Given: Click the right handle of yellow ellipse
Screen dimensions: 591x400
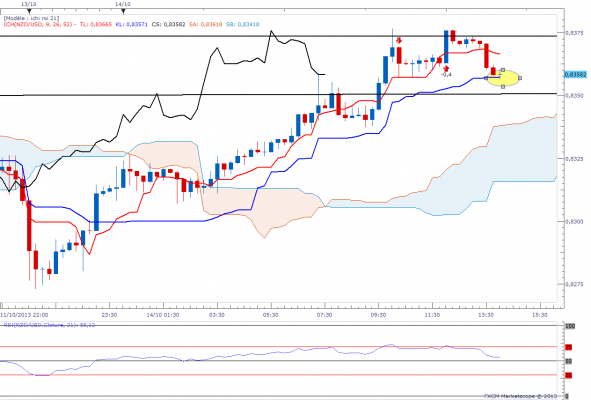Looking at the screenshot, I should point(520,78).
